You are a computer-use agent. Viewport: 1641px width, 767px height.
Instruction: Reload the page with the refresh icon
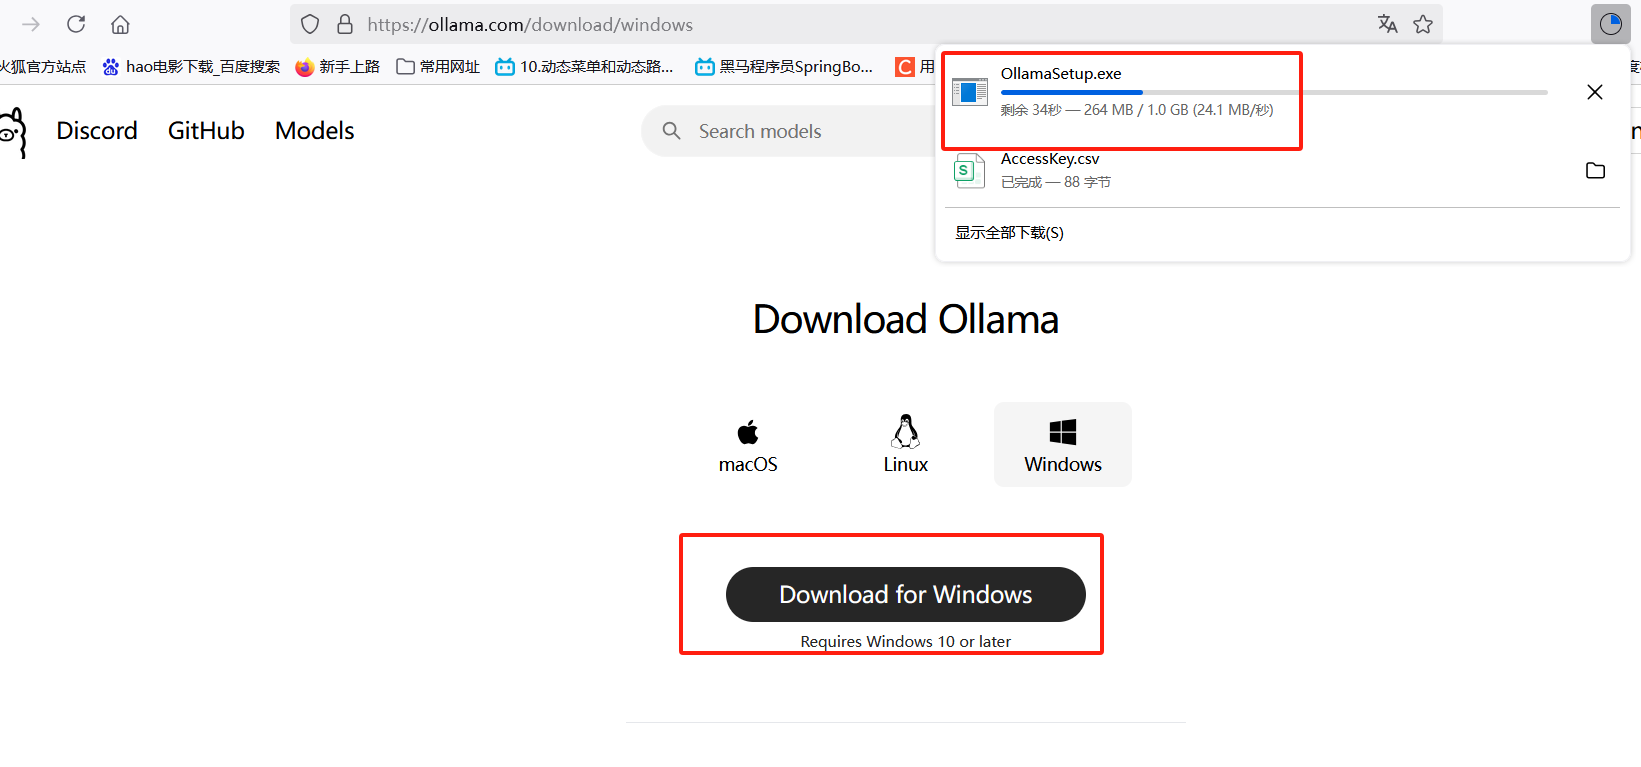point(76,24)
